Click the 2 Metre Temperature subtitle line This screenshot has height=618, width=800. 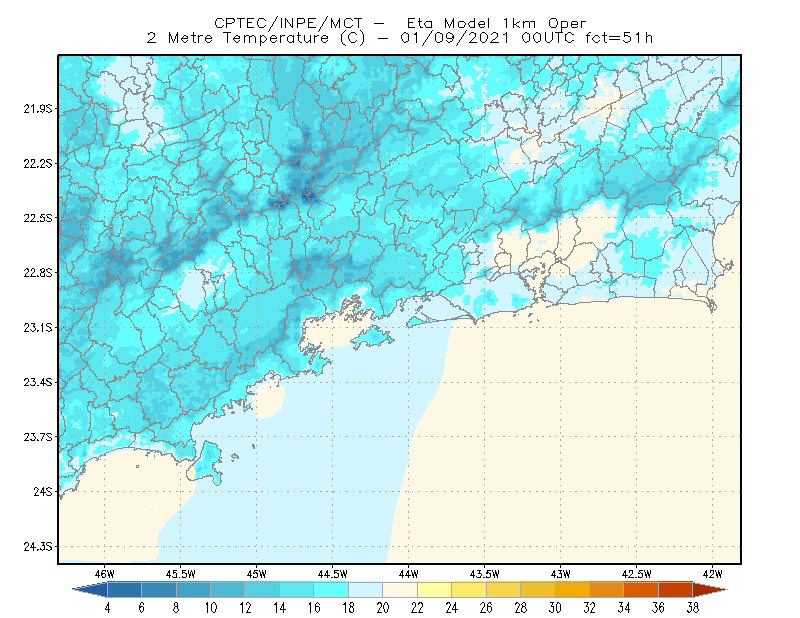click(399, 38)
